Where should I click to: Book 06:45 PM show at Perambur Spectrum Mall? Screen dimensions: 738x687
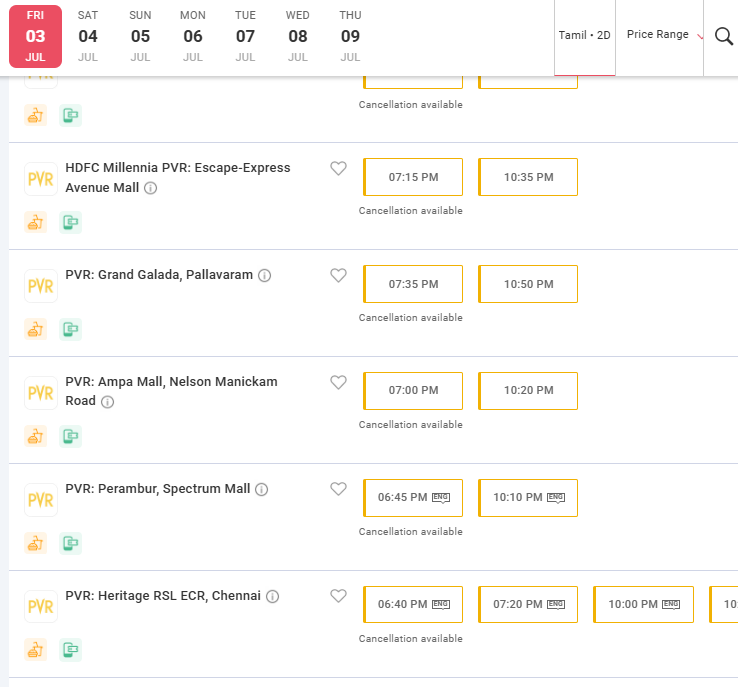413,498
